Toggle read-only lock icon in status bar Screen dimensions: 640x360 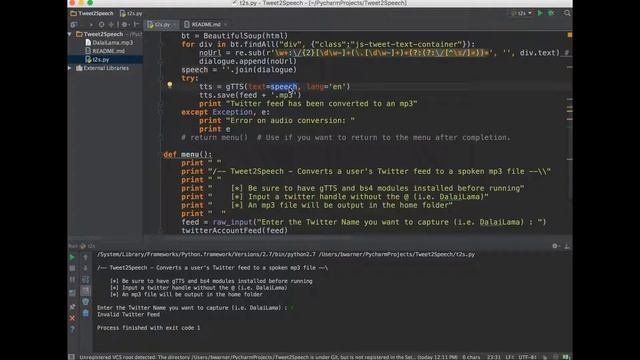[545, 357]
